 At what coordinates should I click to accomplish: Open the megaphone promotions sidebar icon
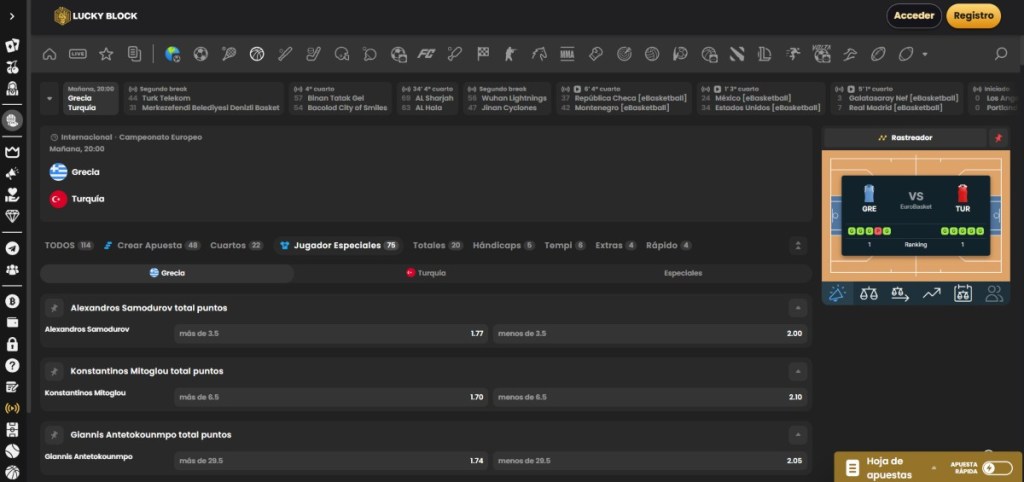[x=12, y=173]
